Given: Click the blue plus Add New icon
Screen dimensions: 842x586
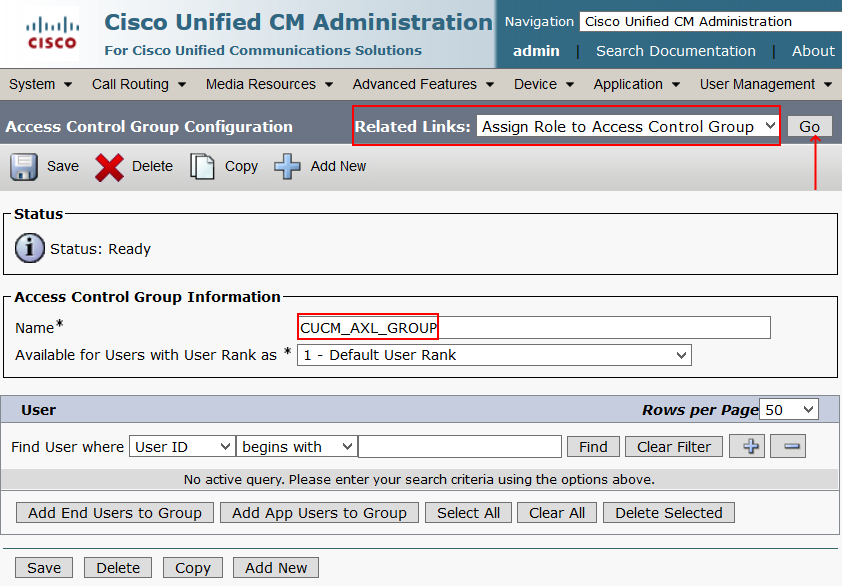Looking at the screenshot, I should coord(287,167).
